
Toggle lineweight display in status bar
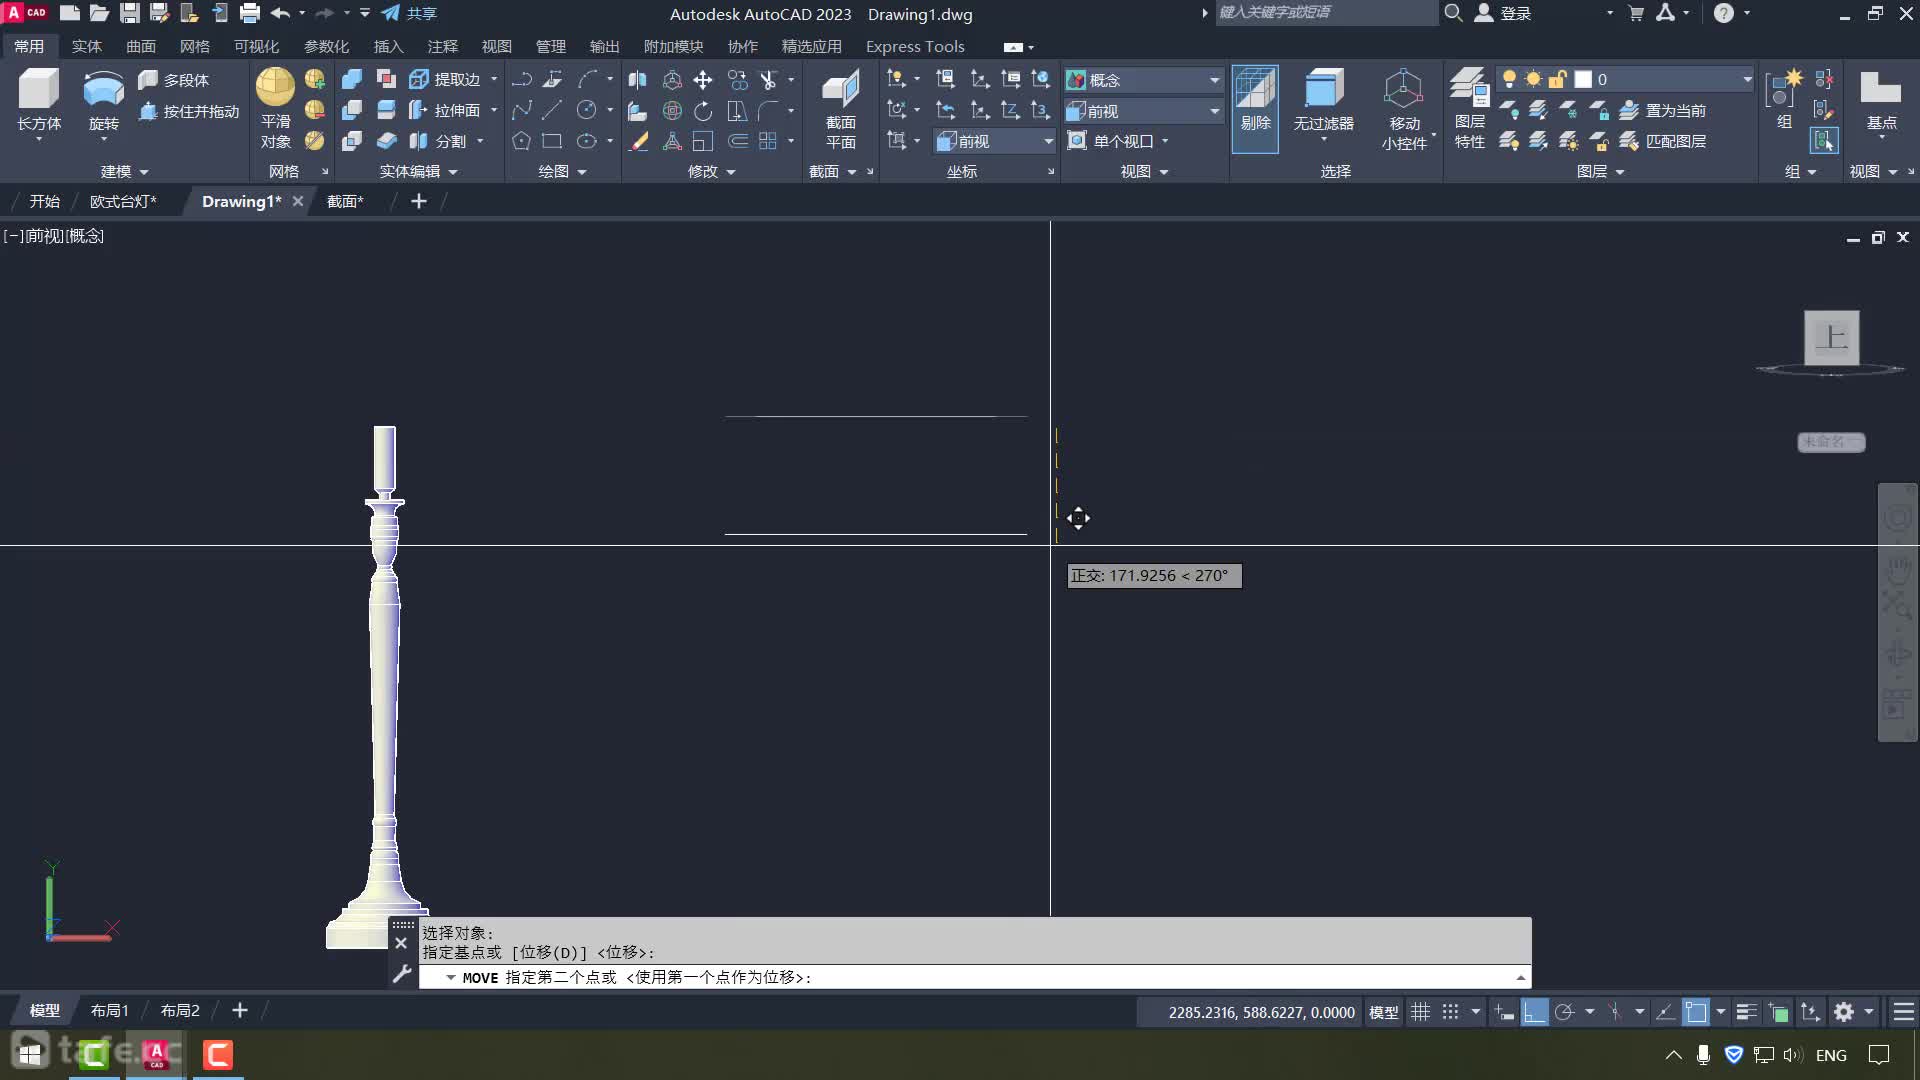tap(1746, 1012)
